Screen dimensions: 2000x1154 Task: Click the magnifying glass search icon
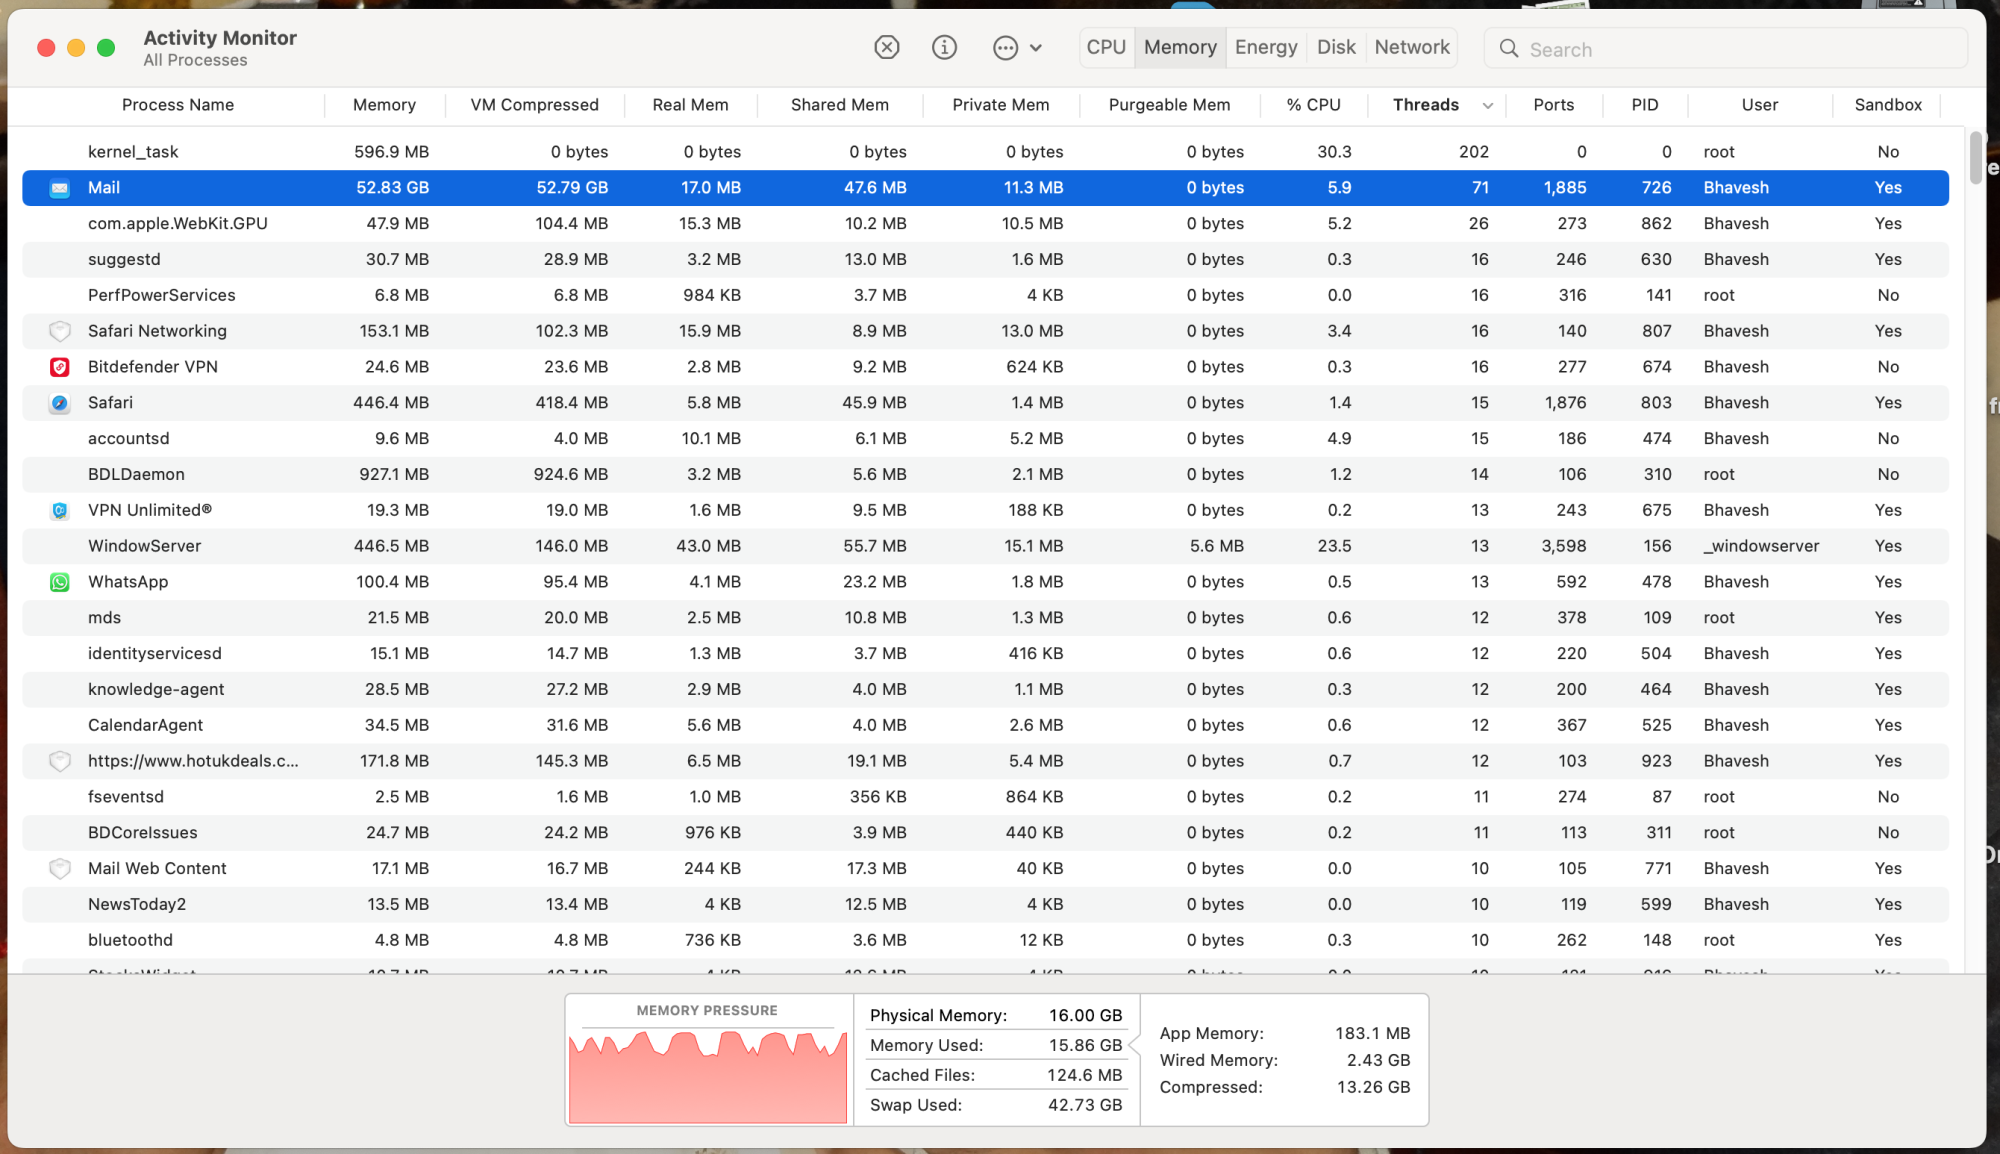[1509, 49]
